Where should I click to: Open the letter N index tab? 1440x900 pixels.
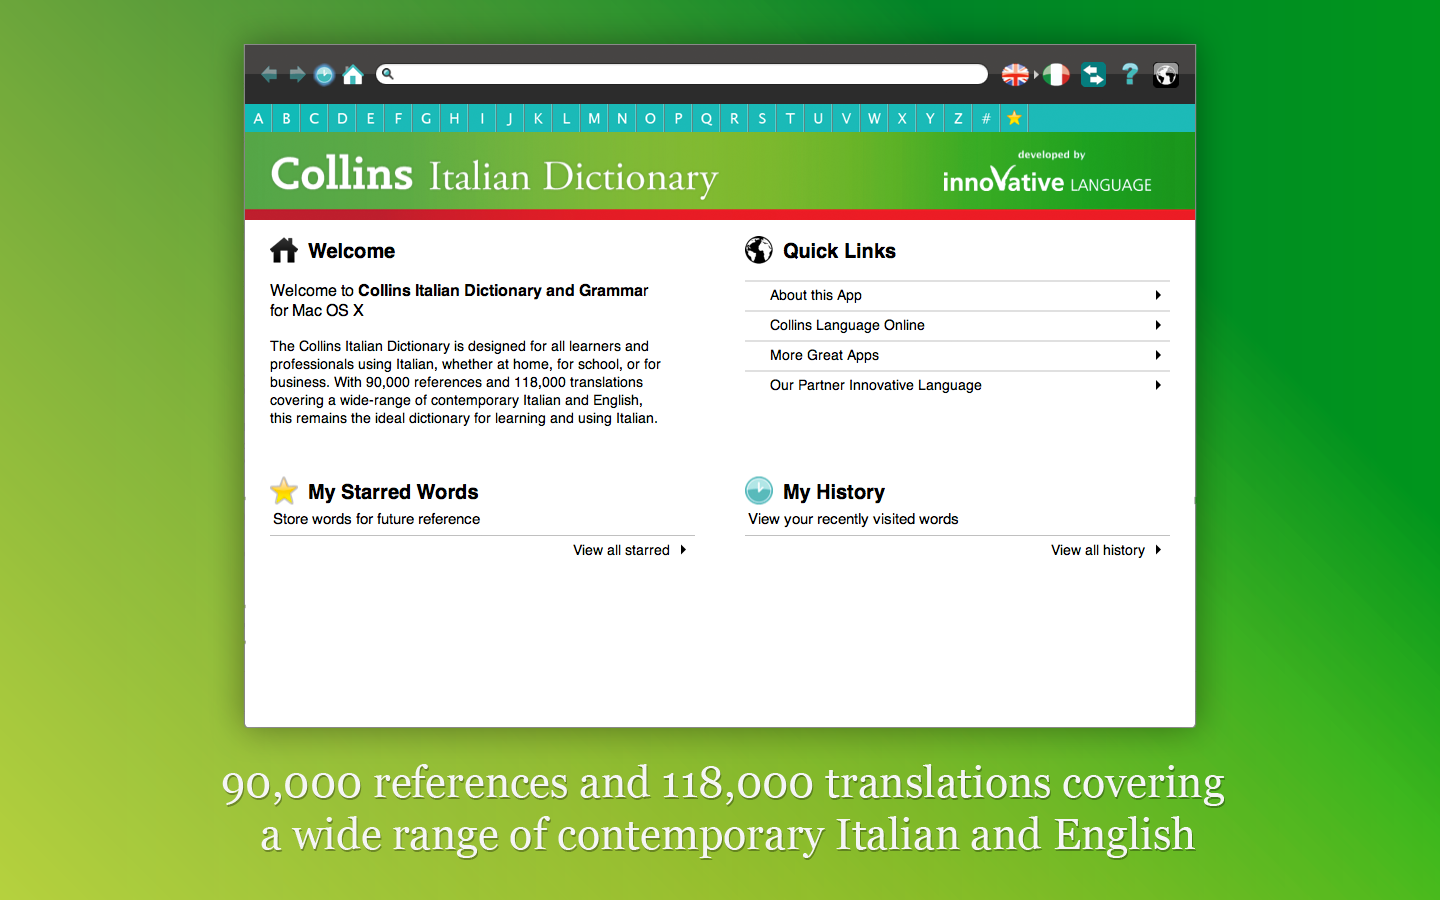tap(622, 118)
